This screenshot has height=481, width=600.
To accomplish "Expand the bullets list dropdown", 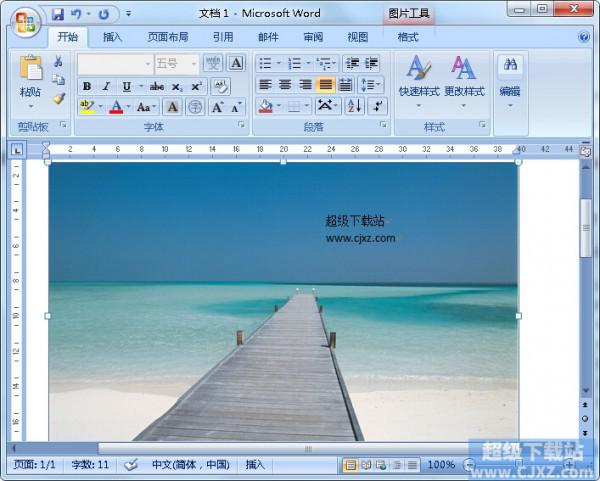I will (279, 64).
